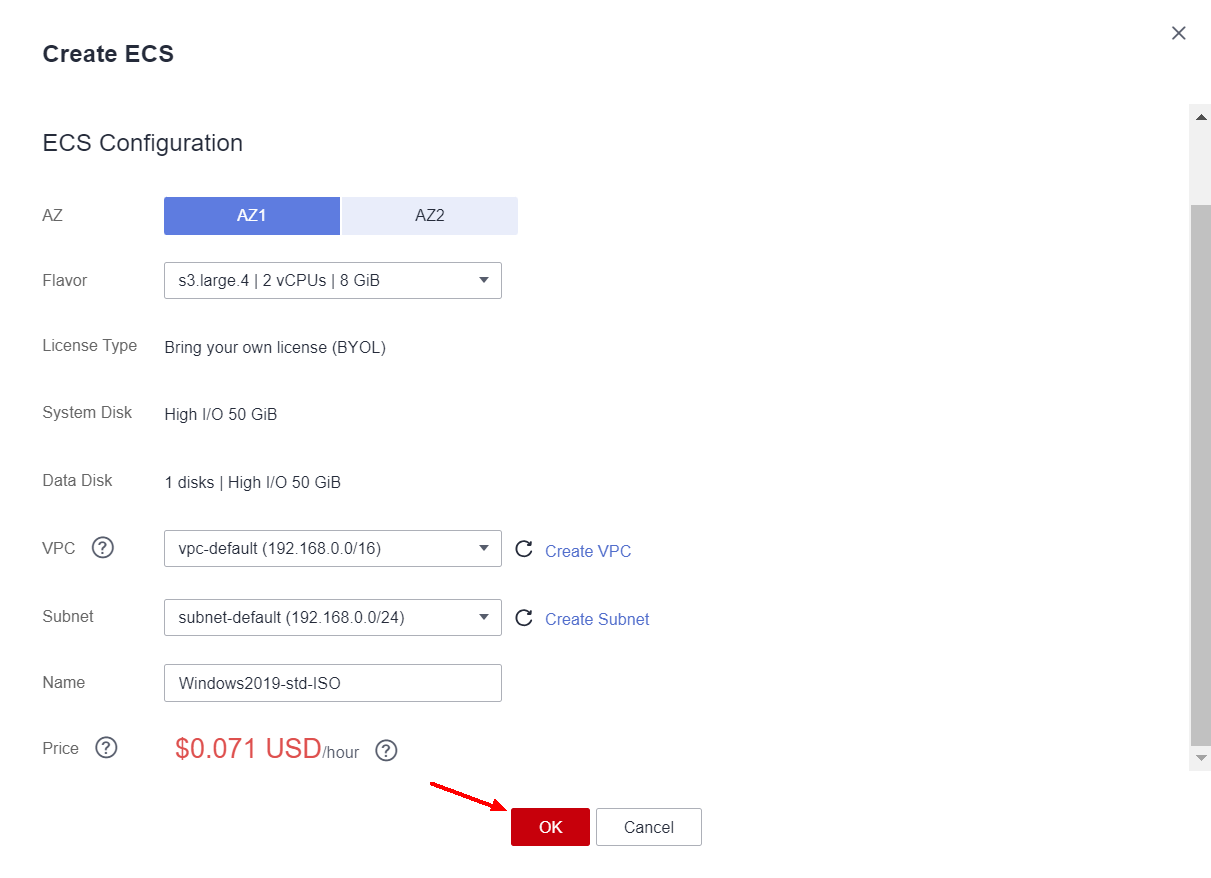The width and height of the screenshot is (1211, 878).
Task: Confirm ECS creation with OK
Action: tap(550, 827)
